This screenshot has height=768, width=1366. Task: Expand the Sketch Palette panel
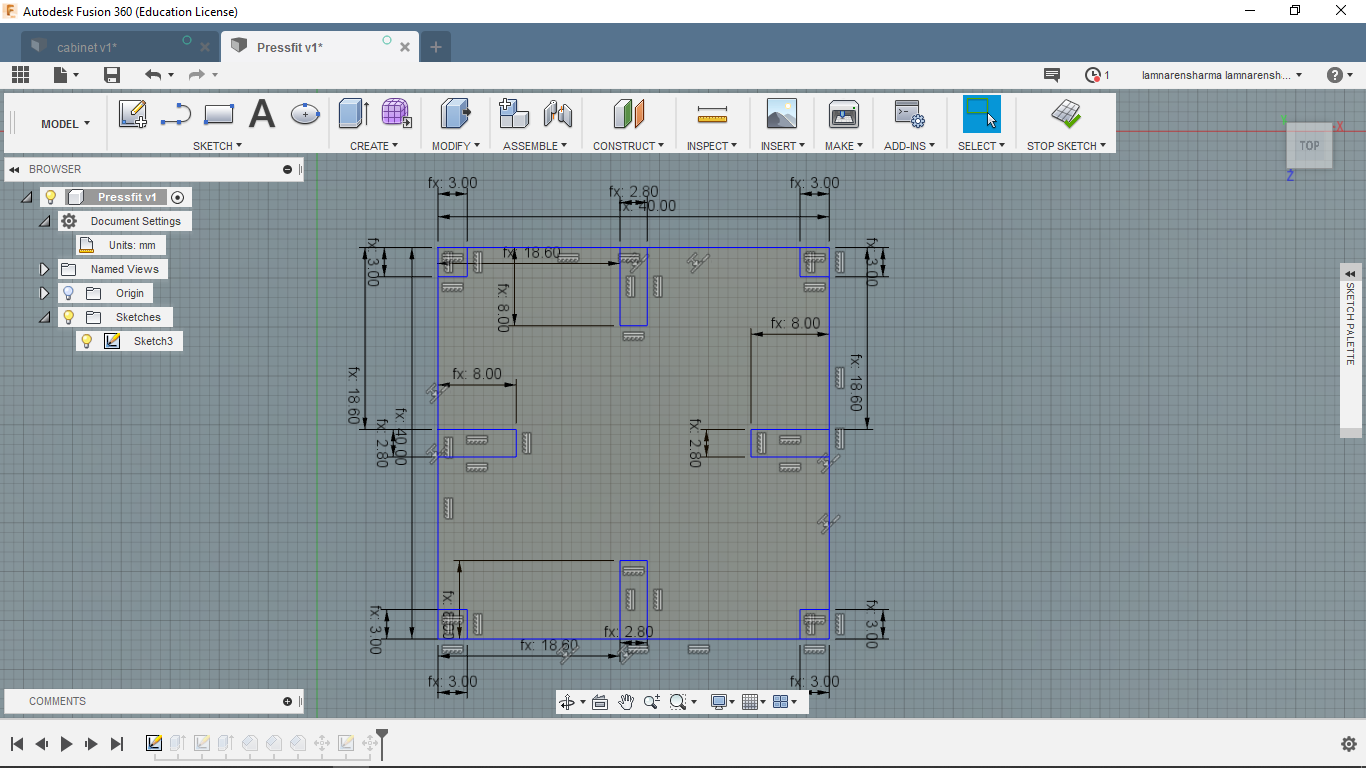1351,274
